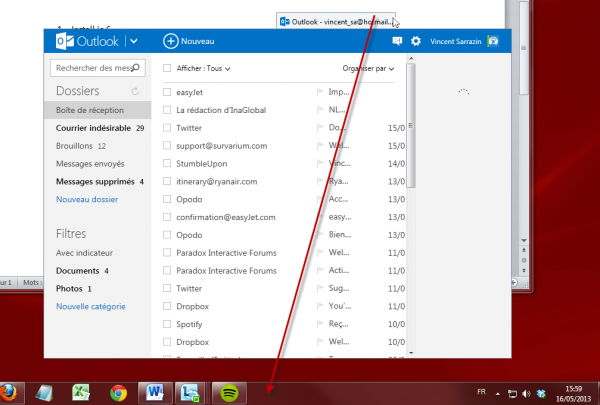Click the FR language indicator
600x405 pixels.
(x=482, y=392)
